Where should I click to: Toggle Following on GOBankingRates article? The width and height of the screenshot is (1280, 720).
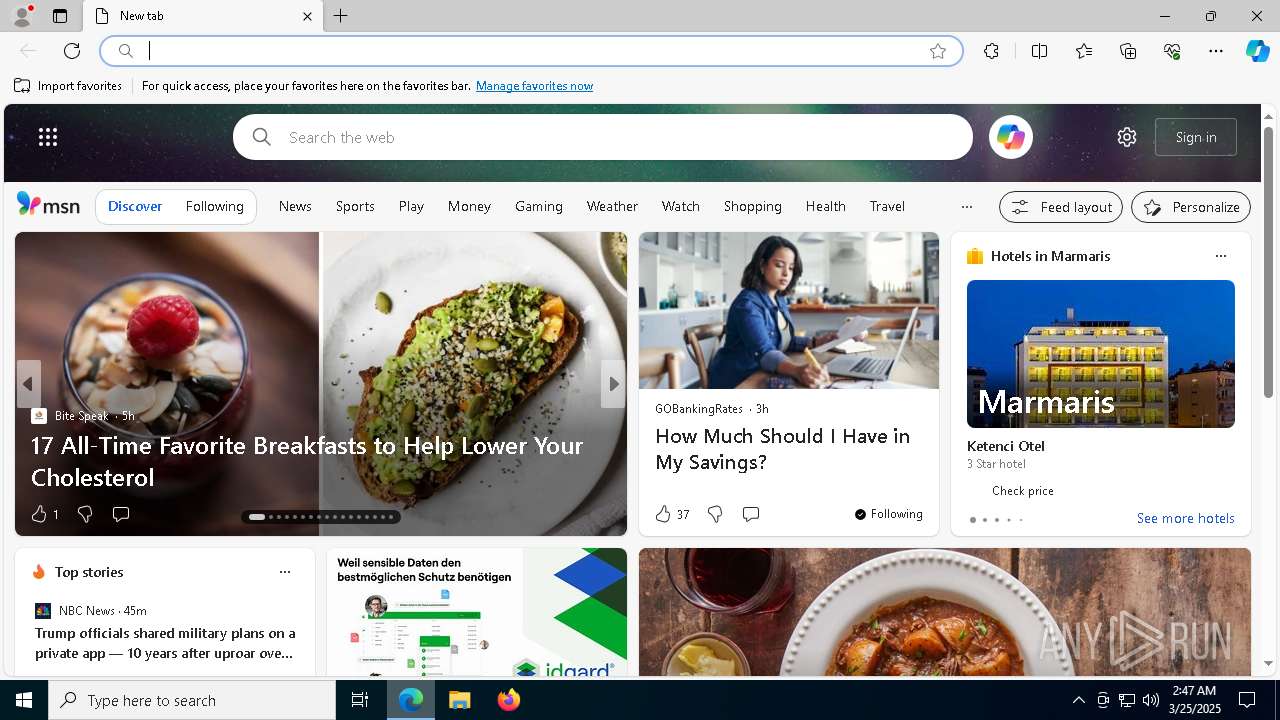[x=888, y=514]
